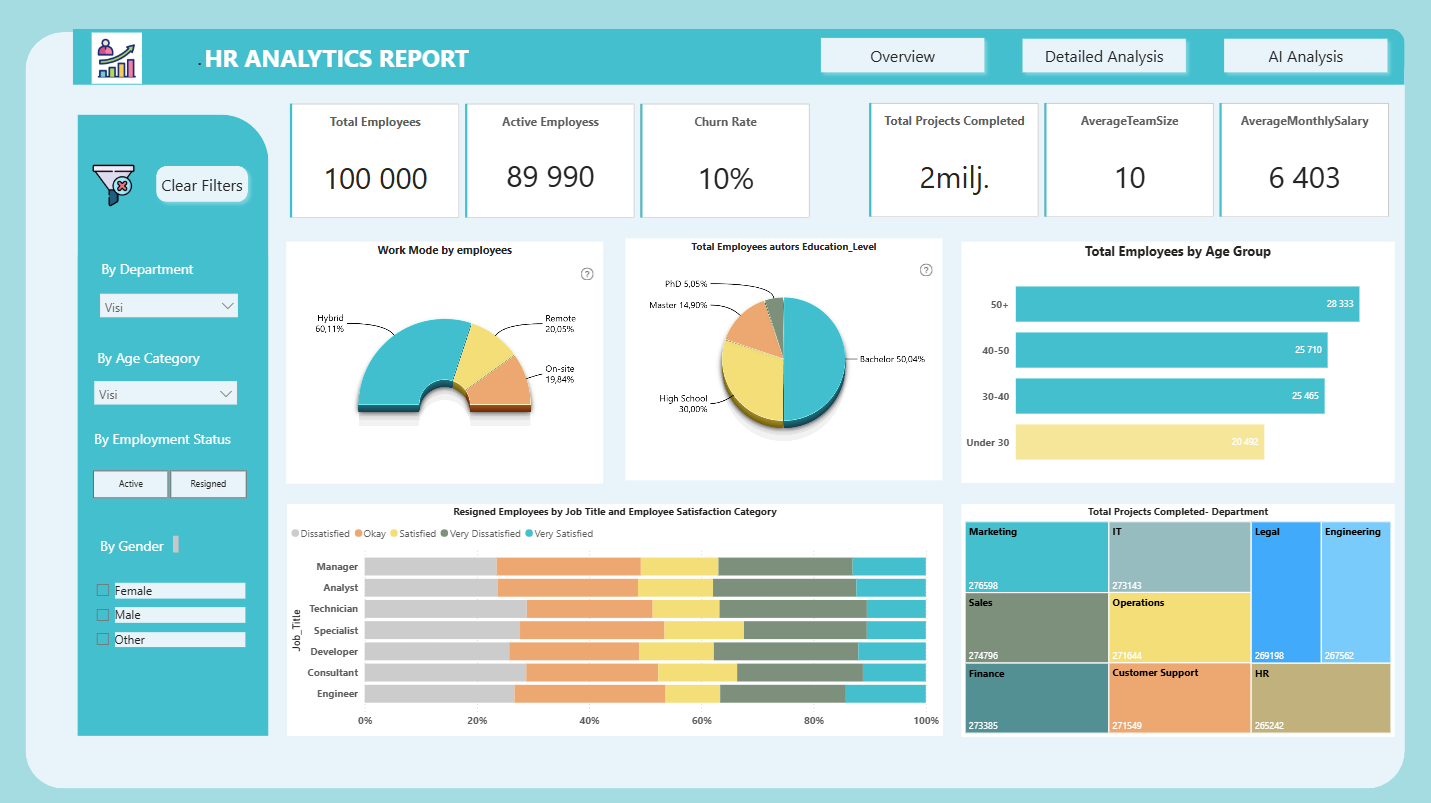1431x803 pixels.
Task: Switch to the AI Analysis tab
Action: coord(1305,57)
